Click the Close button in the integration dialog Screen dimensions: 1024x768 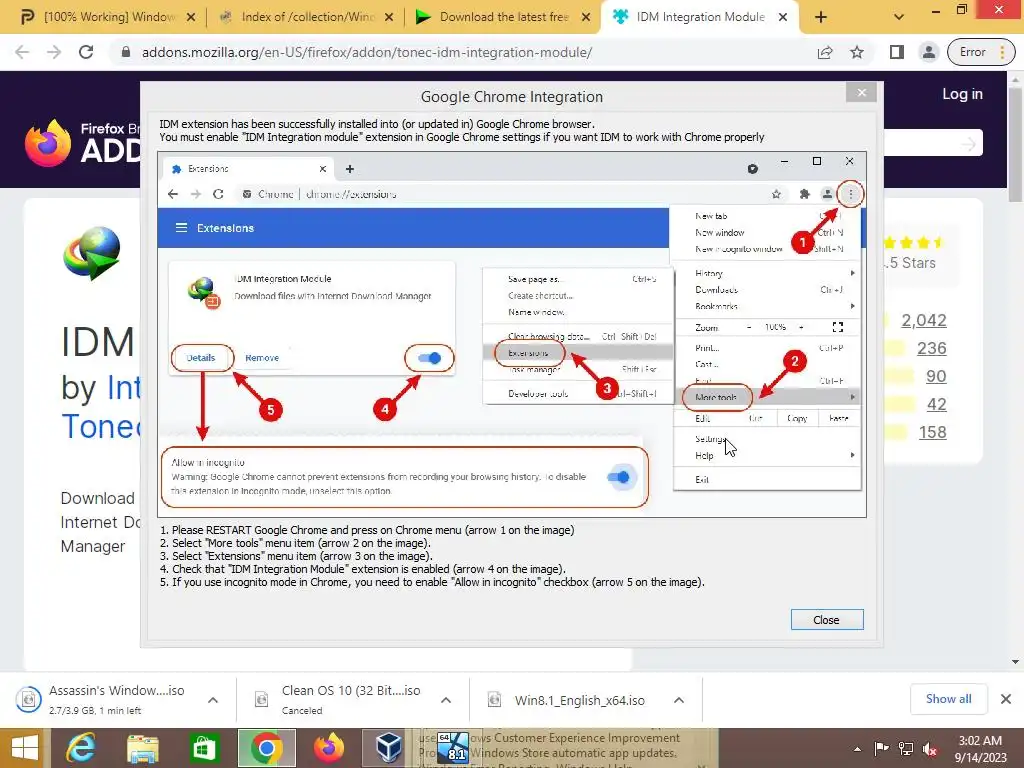(x=827, y=620)
